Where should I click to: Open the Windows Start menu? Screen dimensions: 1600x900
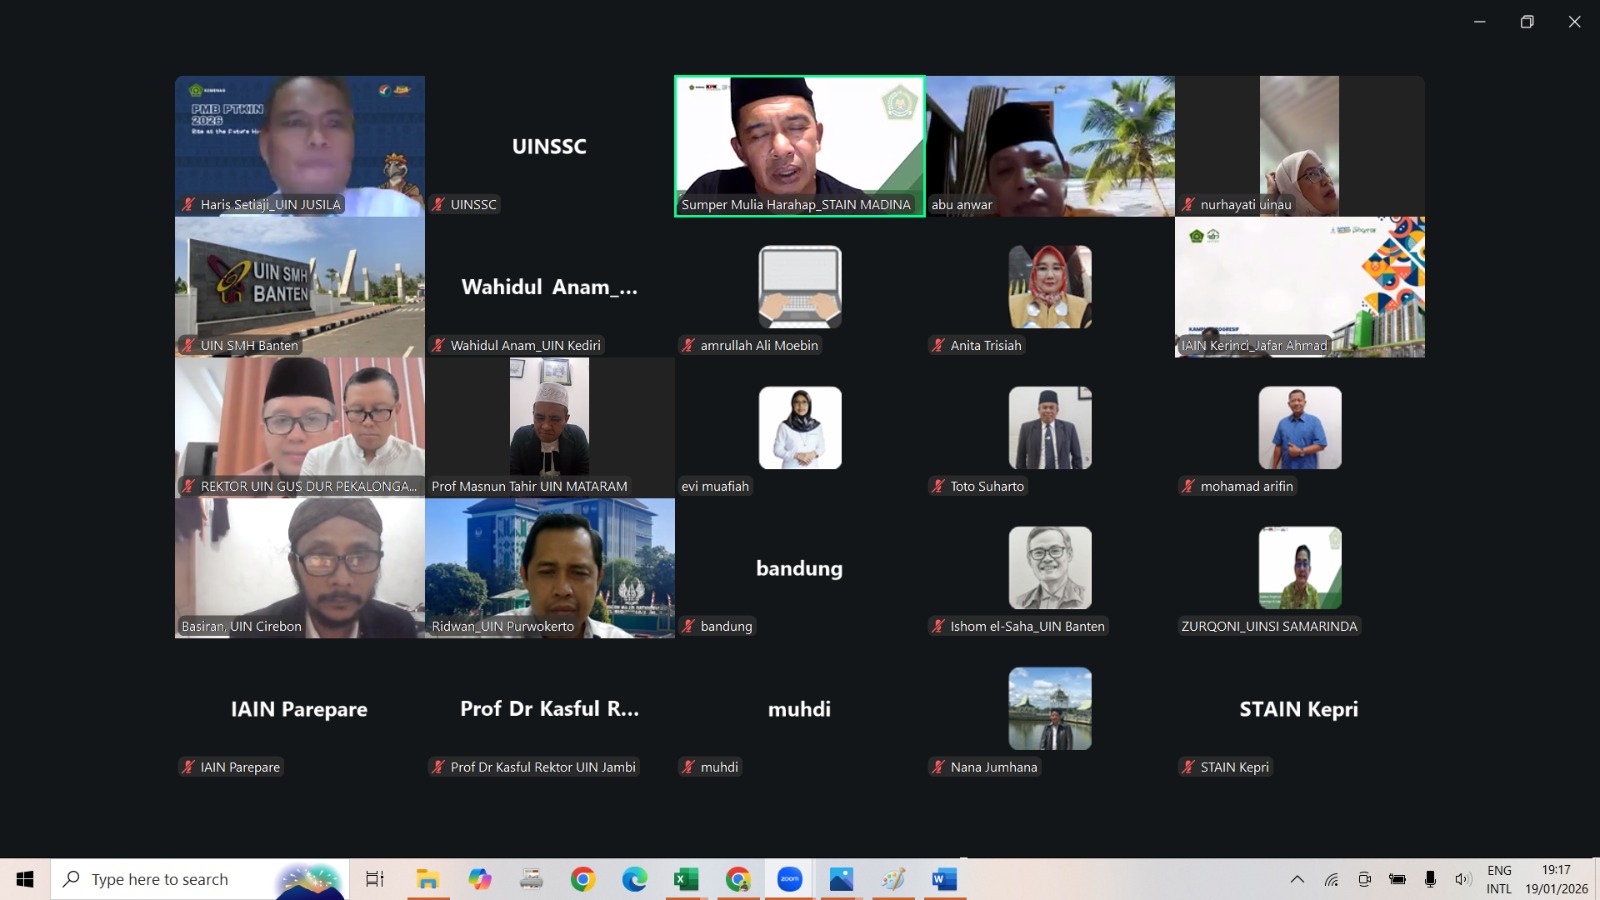[x=25, y=879]
